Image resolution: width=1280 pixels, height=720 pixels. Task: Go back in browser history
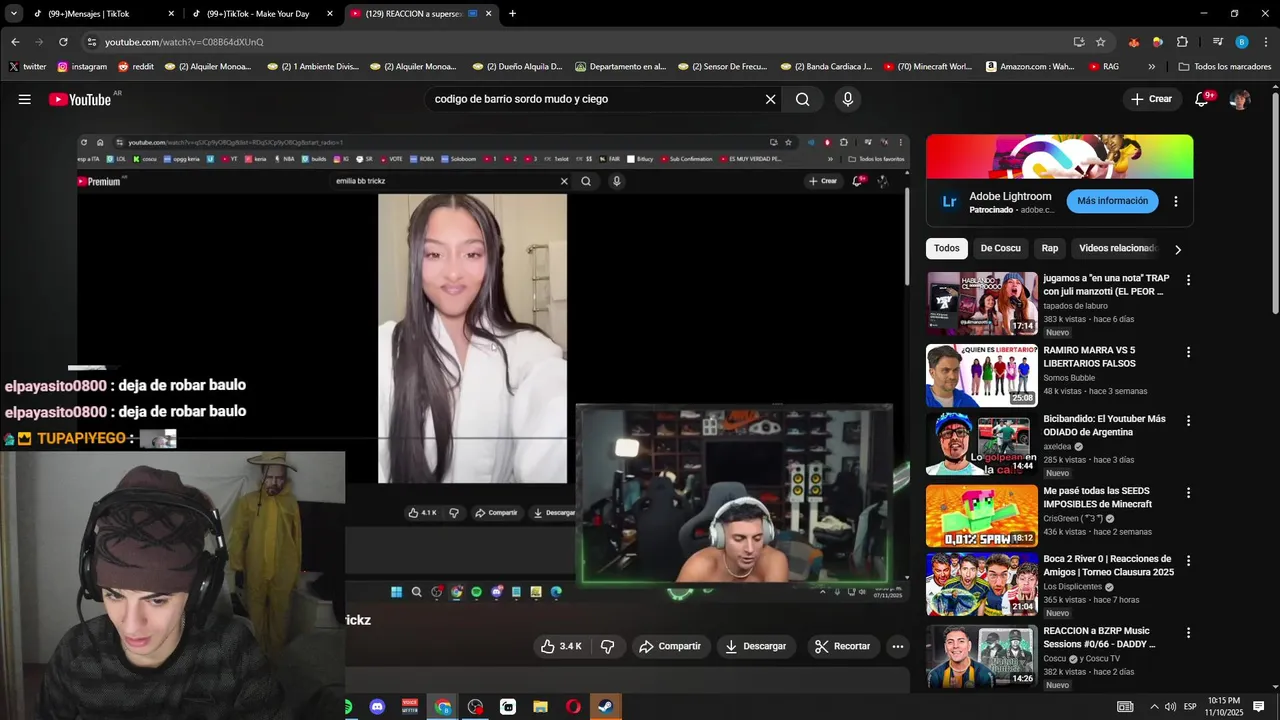tap(15, 42)
